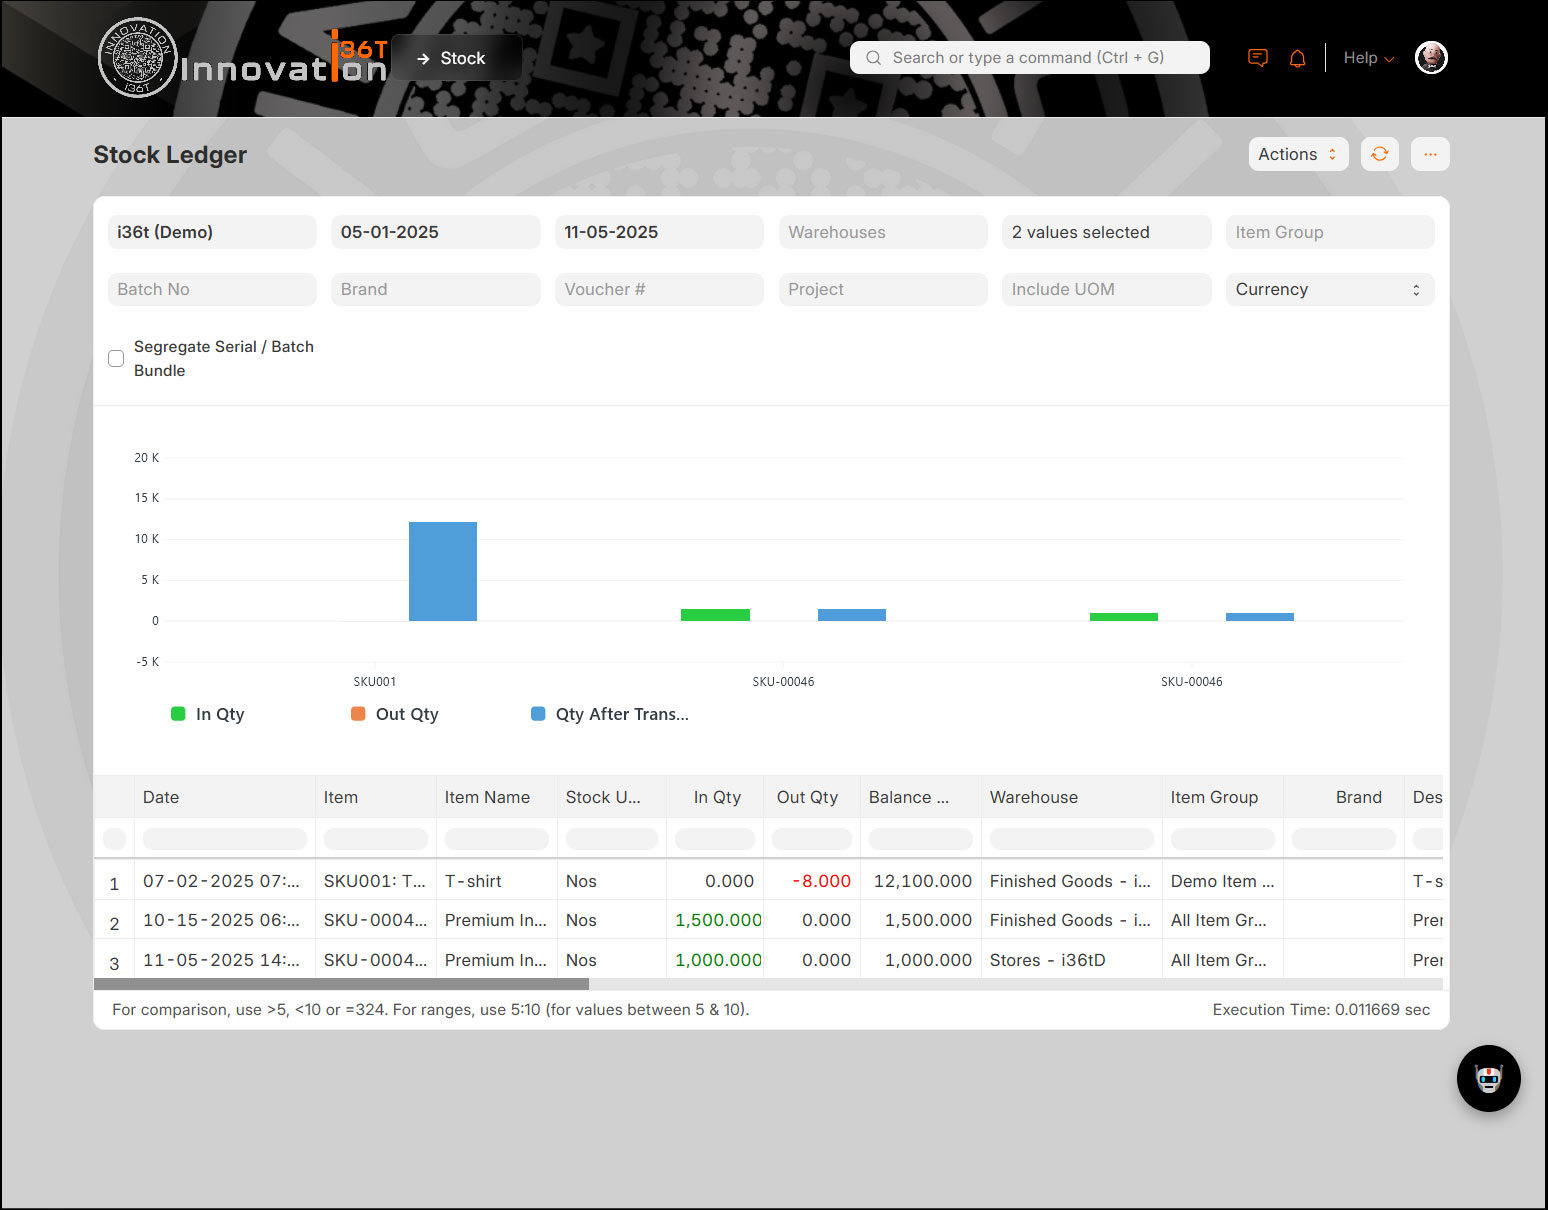The width and height of the screenshot is (1548, 1210).
Task: Navigate to the Stock breadcrumb
Action: (x=462, y=58)
